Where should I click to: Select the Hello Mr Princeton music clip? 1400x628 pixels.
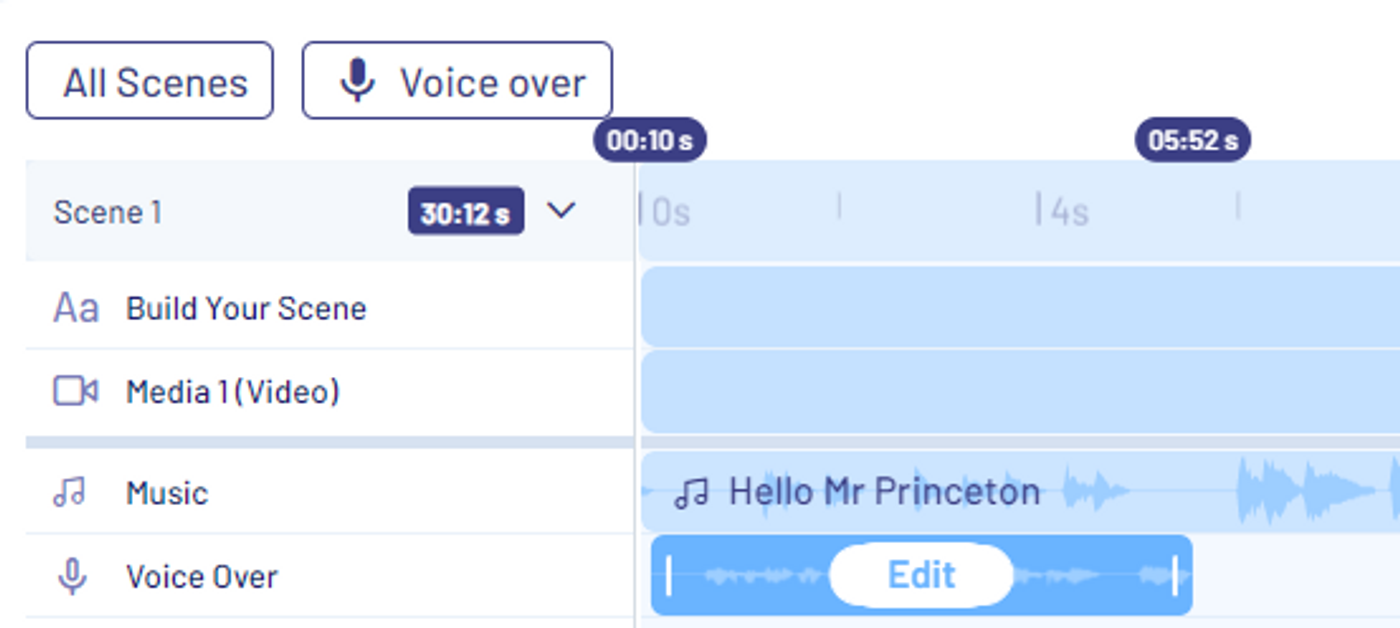pyautogui.click(x=1020, y=492)
